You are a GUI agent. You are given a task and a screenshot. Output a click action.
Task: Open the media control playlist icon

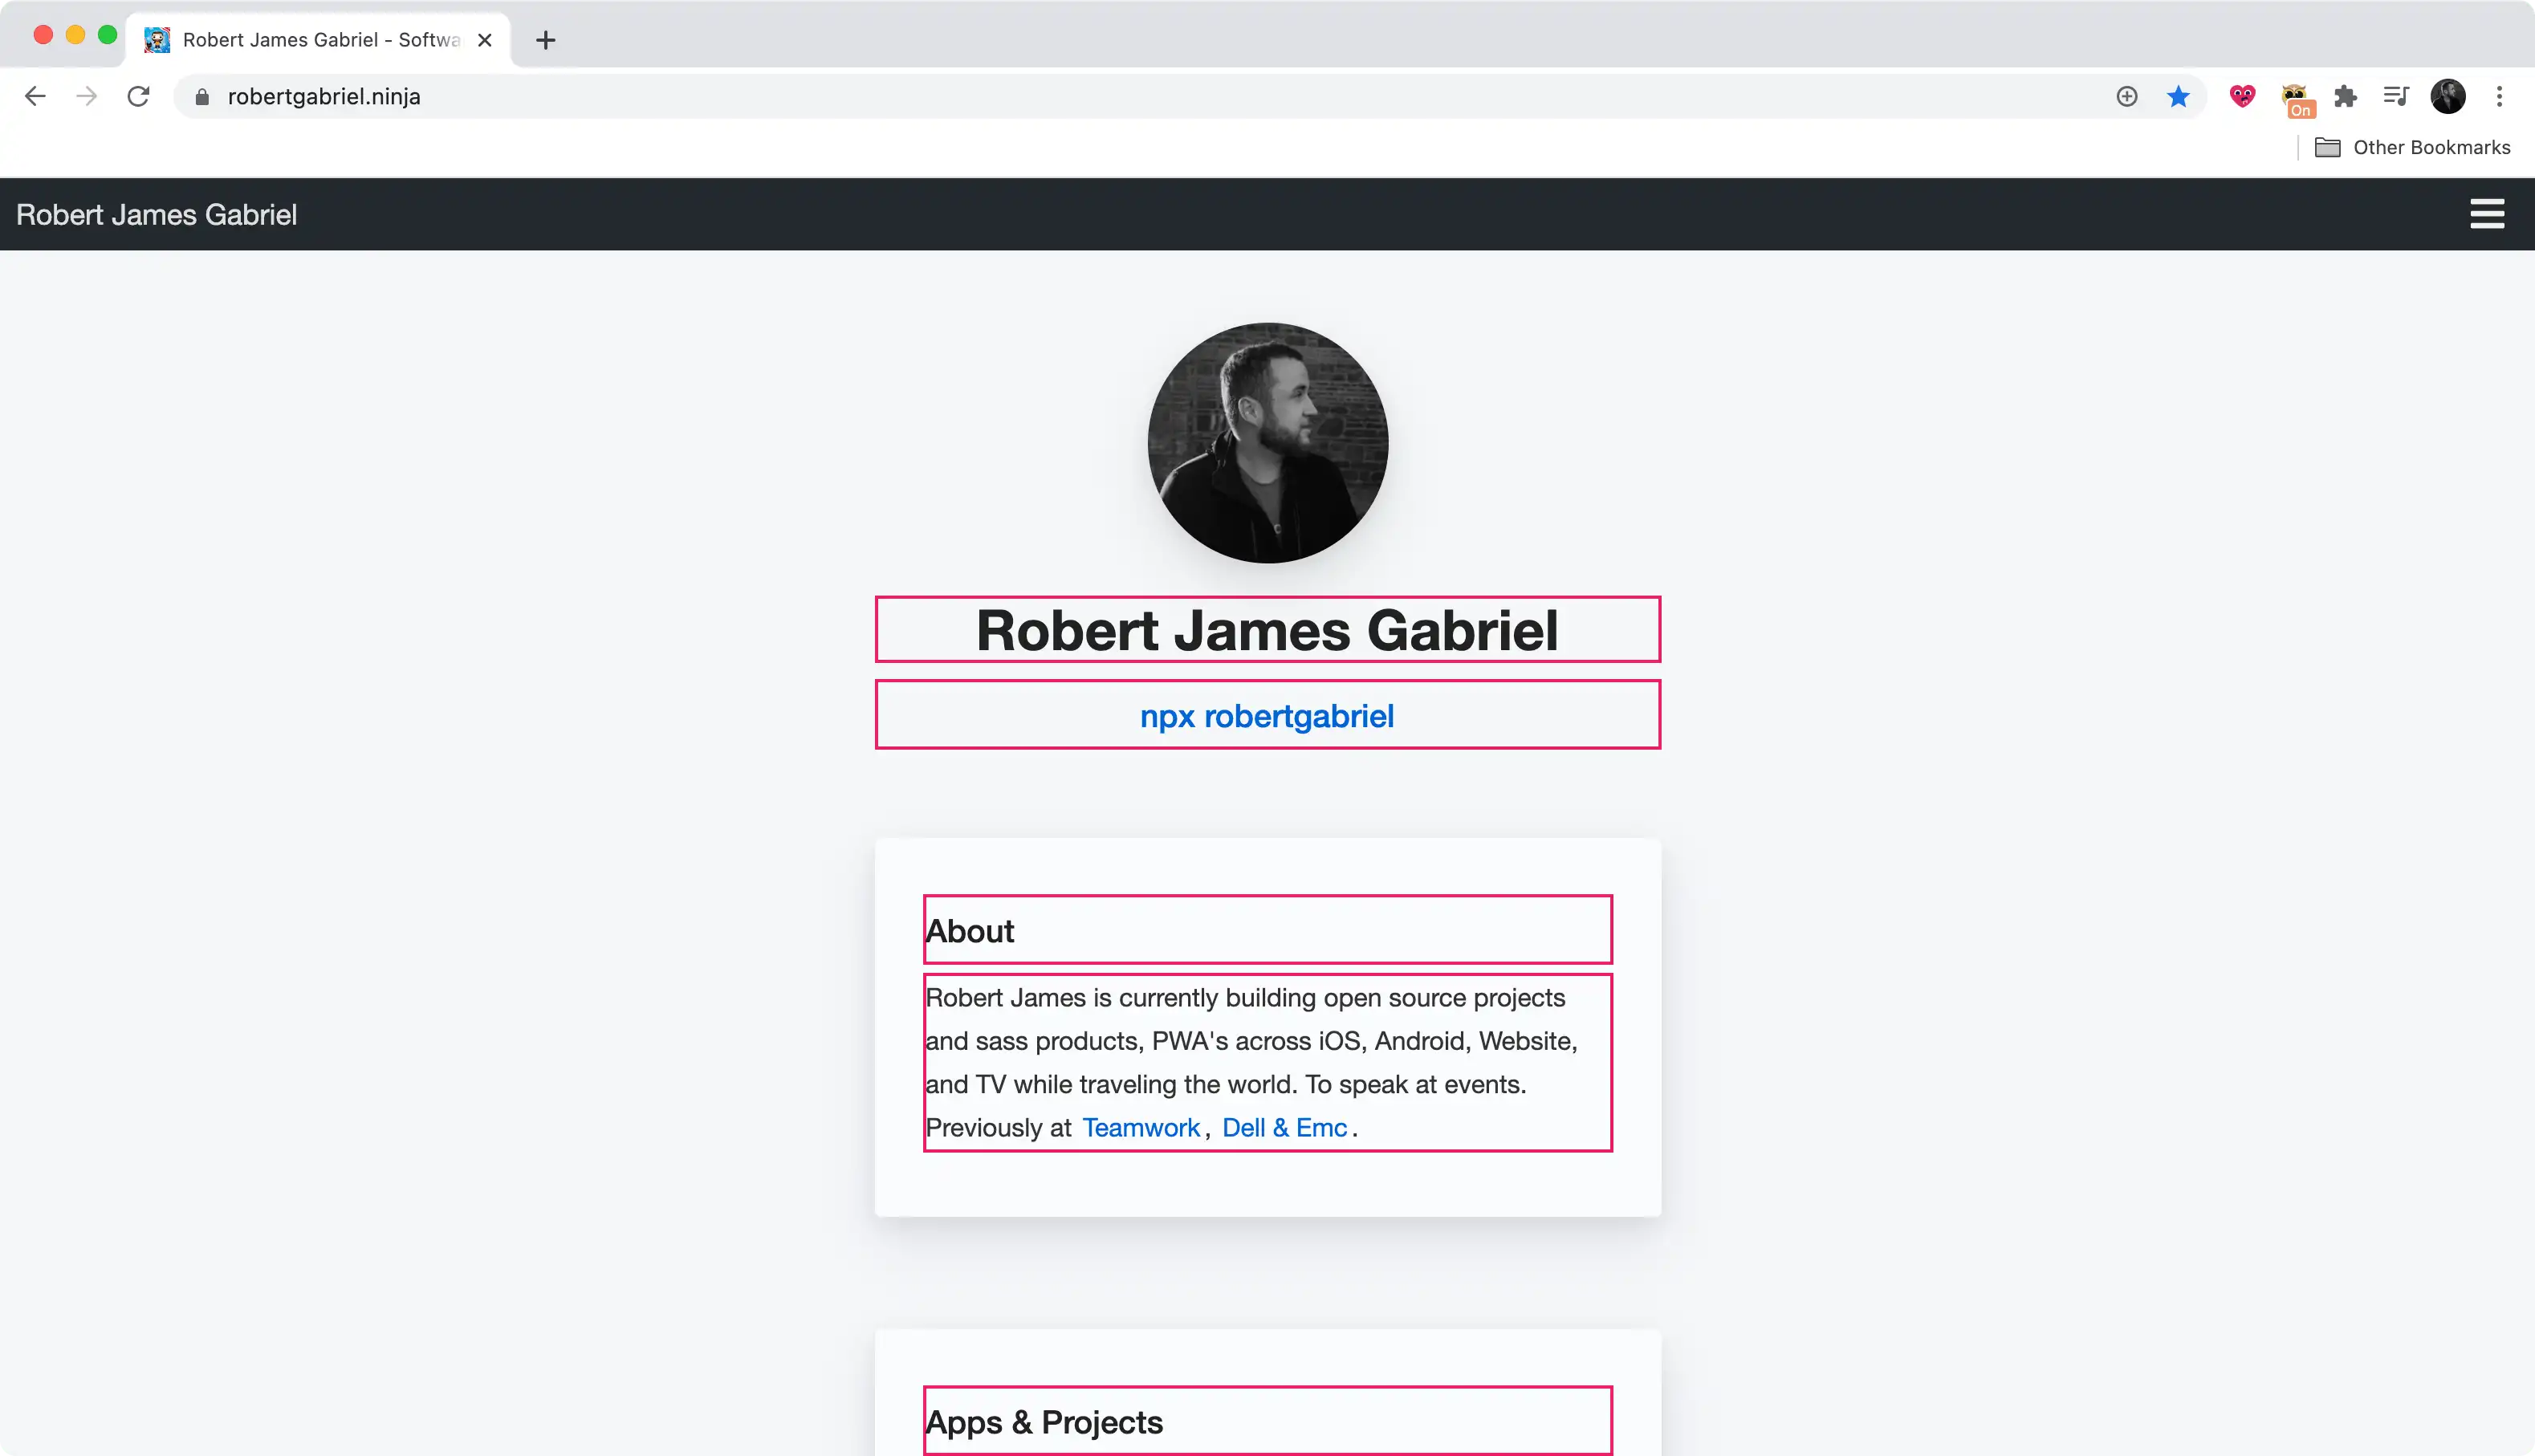2396,96
